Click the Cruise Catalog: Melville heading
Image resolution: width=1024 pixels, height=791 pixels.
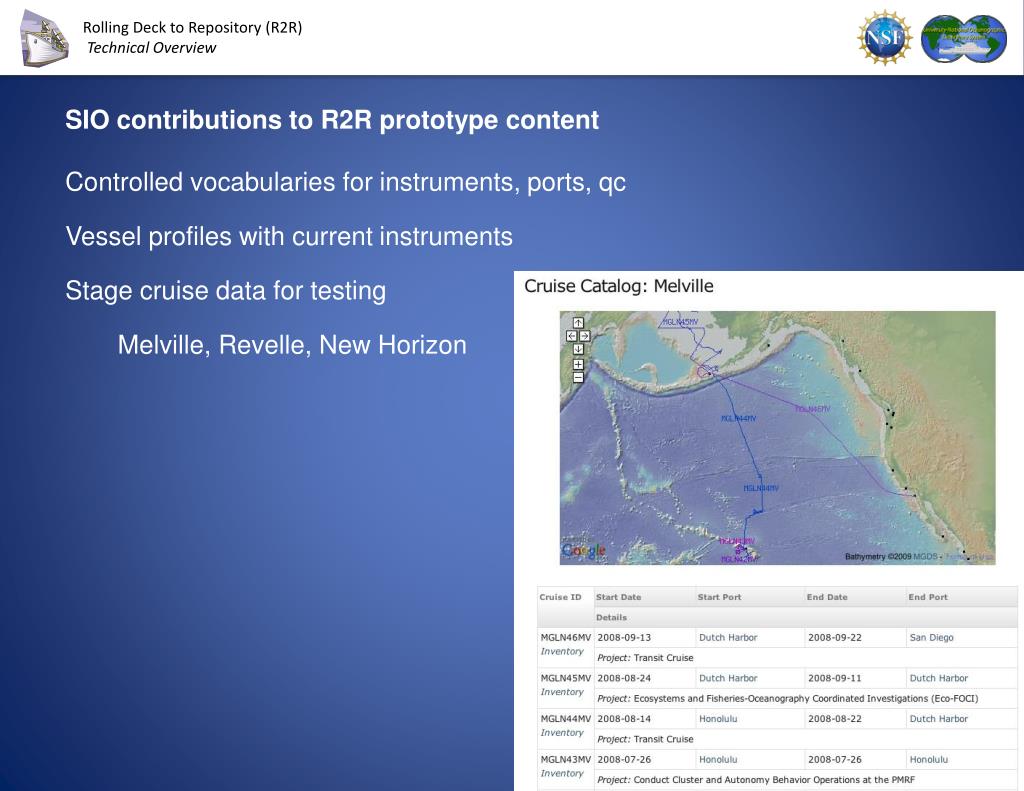coord(618,286)
